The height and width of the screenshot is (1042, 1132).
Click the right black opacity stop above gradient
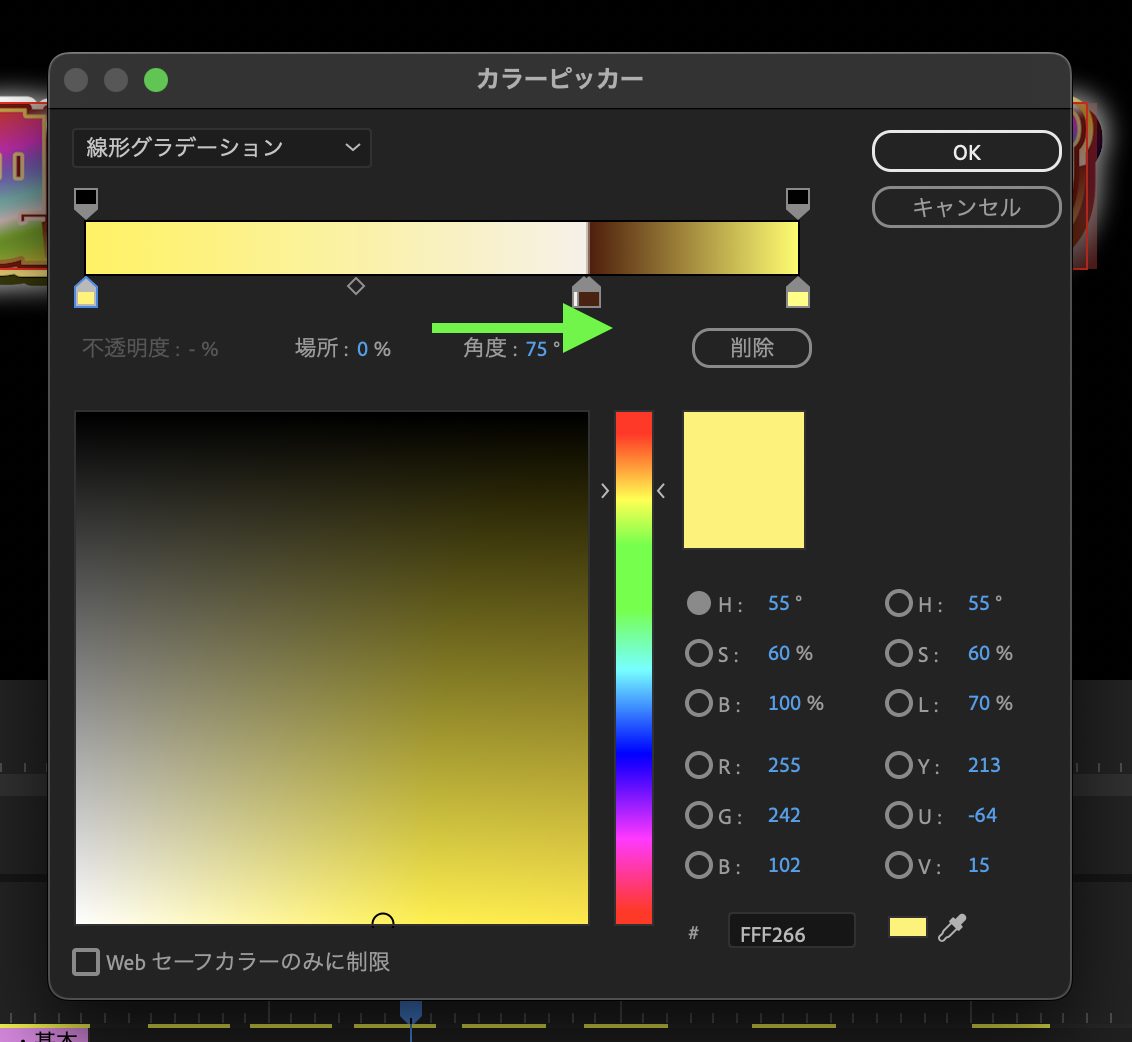point(798,202)
